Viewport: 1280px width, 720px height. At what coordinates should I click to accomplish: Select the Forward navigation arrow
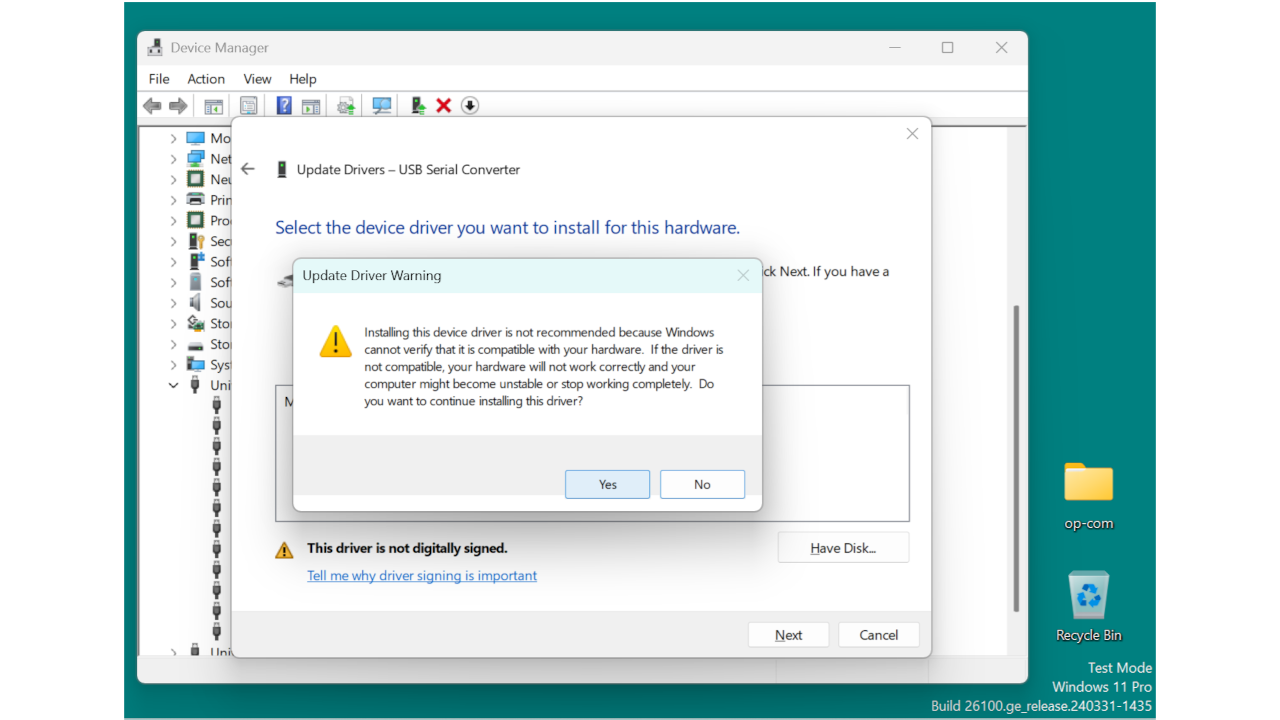click(178, 105)
